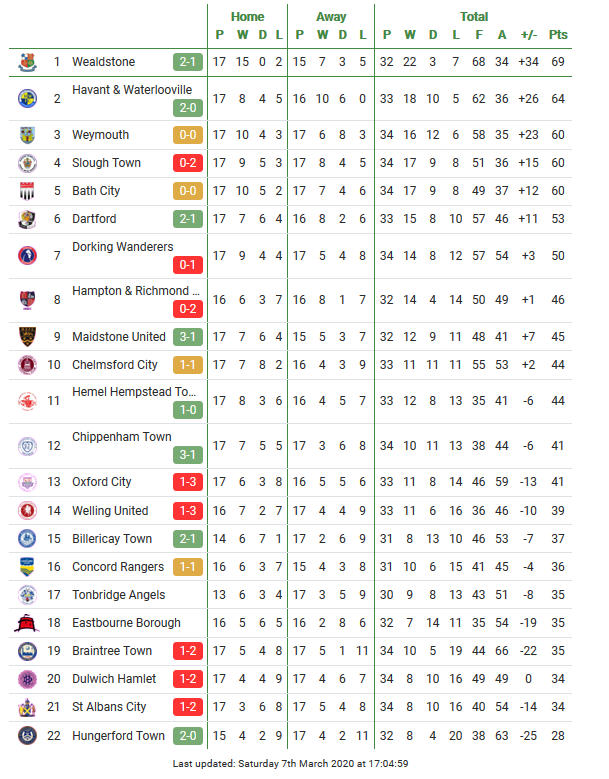Click the Dulwich Hamlet team name

click(x=114, y=679)
